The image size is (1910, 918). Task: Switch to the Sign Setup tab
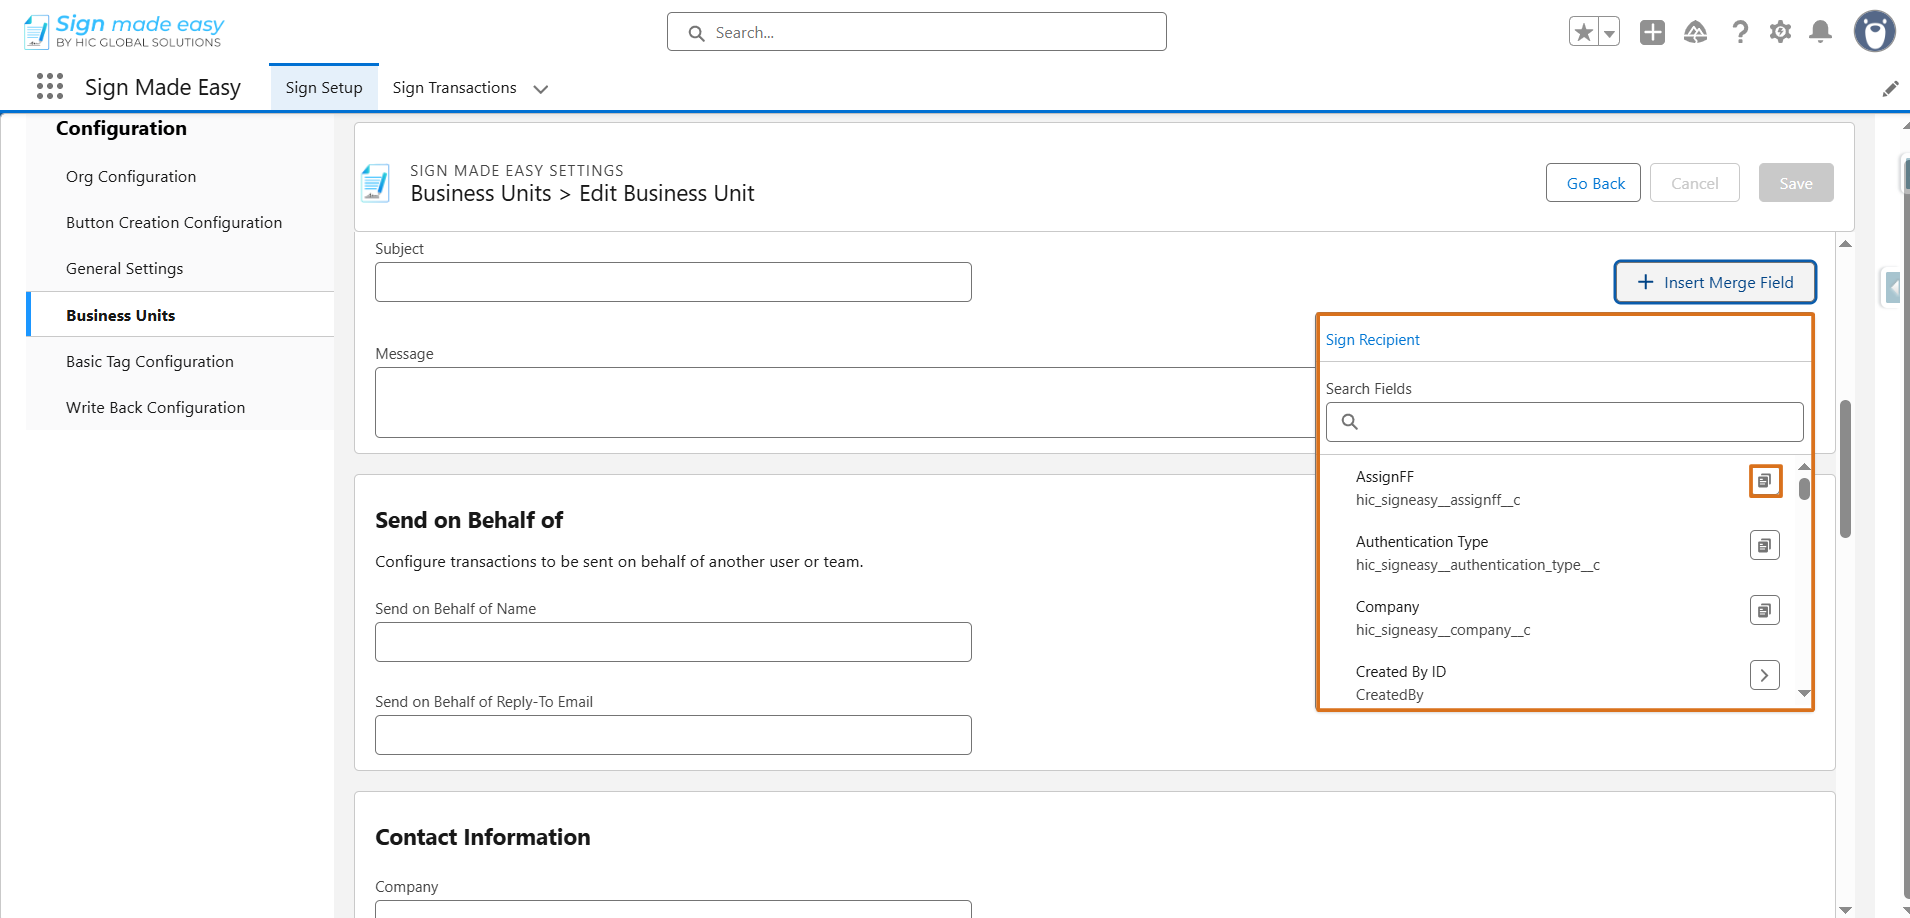pyautogui.click(x=324, y=88)
